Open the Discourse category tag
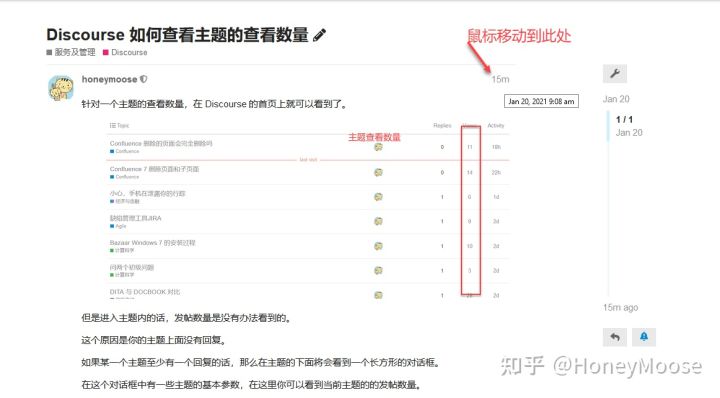Viewport: 720px width, 398px height. (125, 52)
